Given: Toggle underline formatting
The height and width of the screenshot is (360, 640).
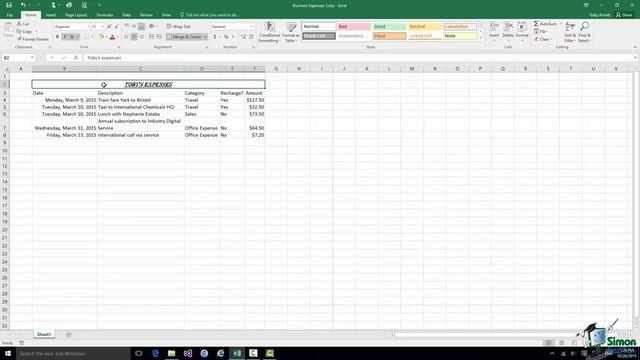Looking at the screenshot, I should tap(72, 37).
